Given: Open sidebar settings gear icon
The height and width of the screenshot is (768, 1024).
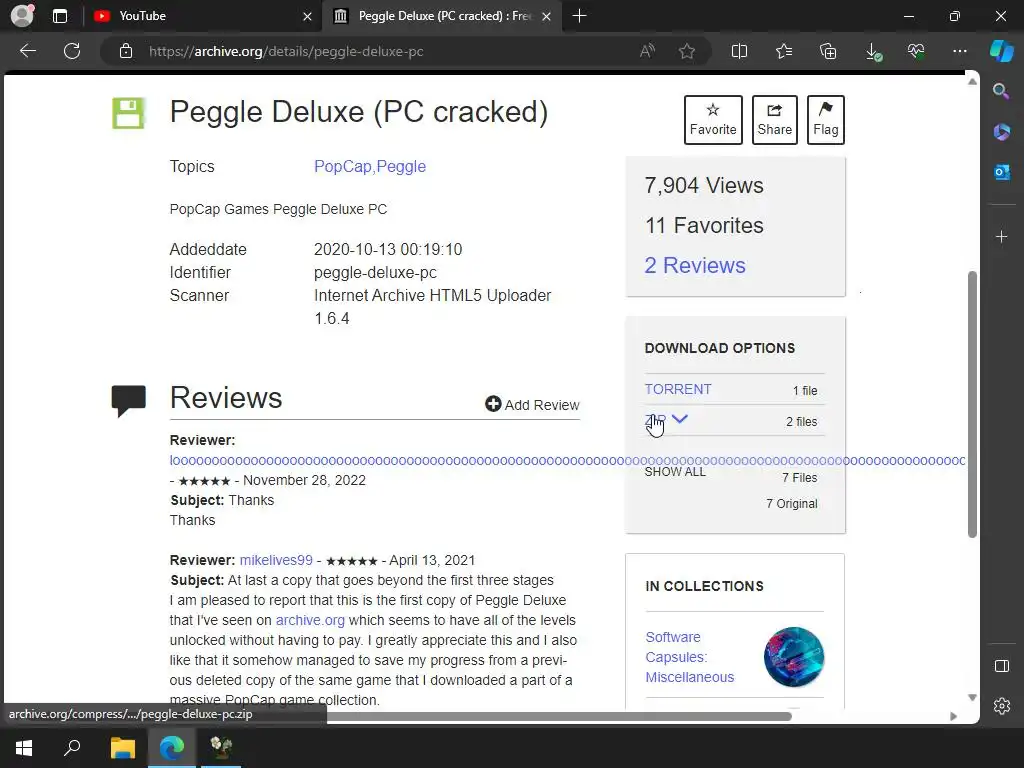Looking at the screenshot, I should [x=1001, y=706].
